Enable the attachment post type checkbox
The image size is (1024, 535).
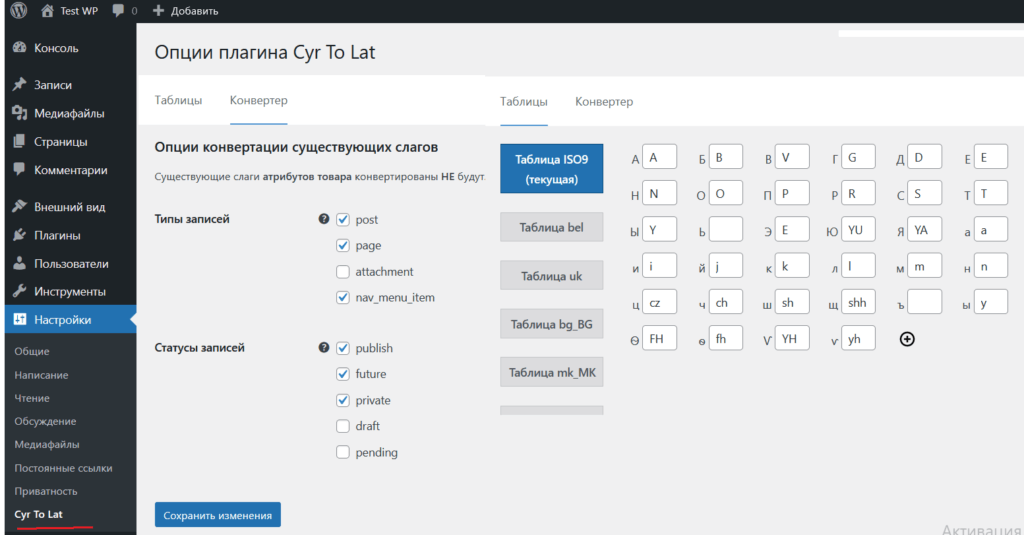click(x=343, y=272)
